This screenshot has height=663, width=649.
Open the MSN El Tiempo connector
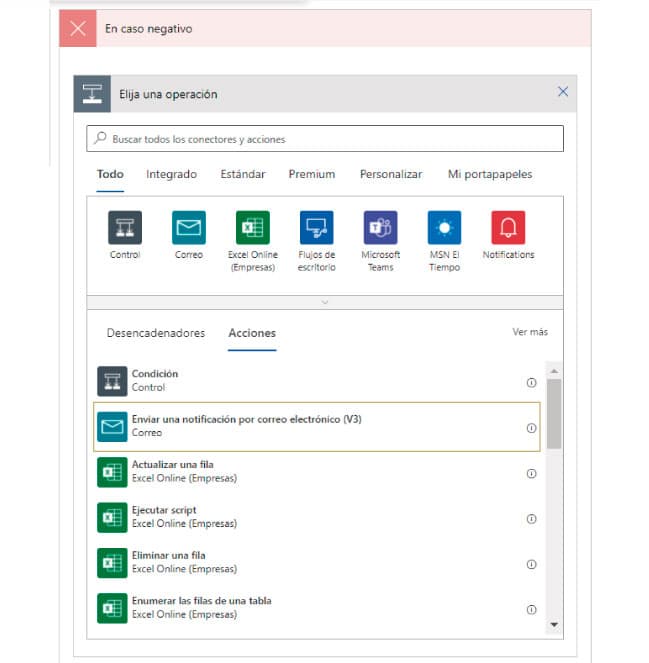pyautogui.click(x=444, y=228)
